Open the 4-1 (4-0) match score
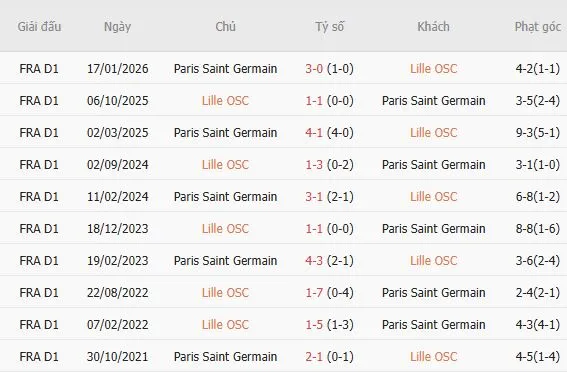Viewport: 567px width, 372px height. click(x=329, y=133)
